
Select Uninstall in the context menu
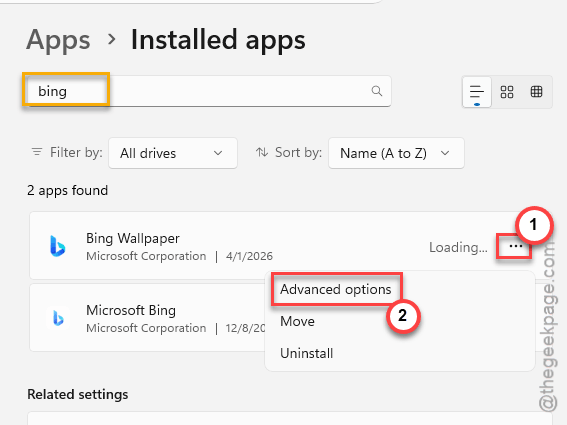(x=307, y=353)
